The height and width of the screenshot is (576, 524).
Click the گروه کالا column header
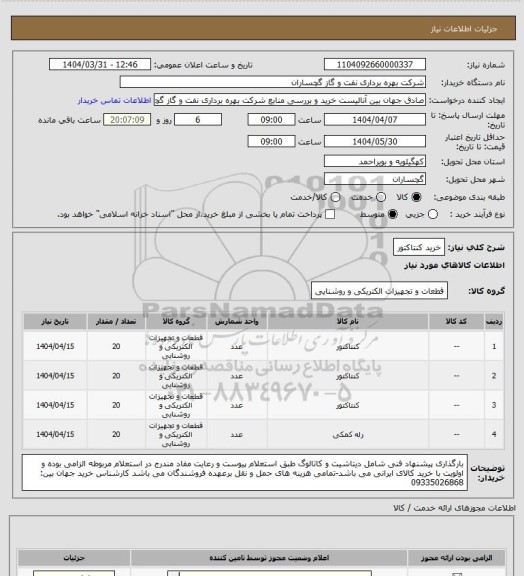(176, 322)
